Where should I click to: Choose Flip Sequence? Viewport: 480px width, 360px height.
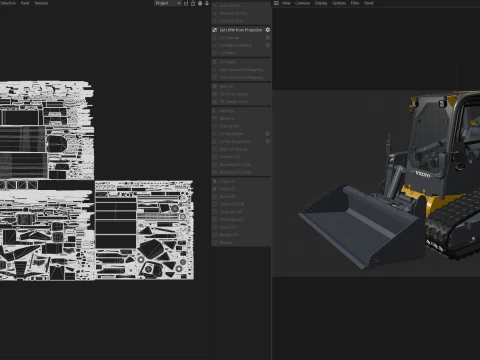pyautogui.click(x=241, y=219)
